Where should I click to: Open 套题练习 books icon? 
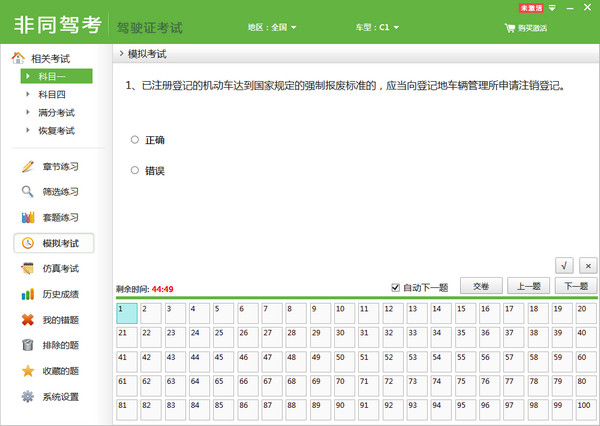tap(27, 218)
